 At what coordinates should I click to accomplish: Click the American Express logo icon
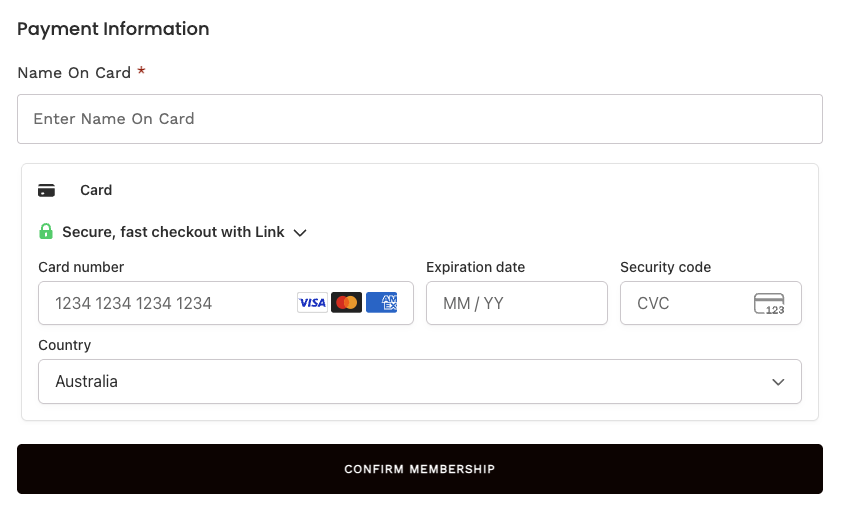381,303
